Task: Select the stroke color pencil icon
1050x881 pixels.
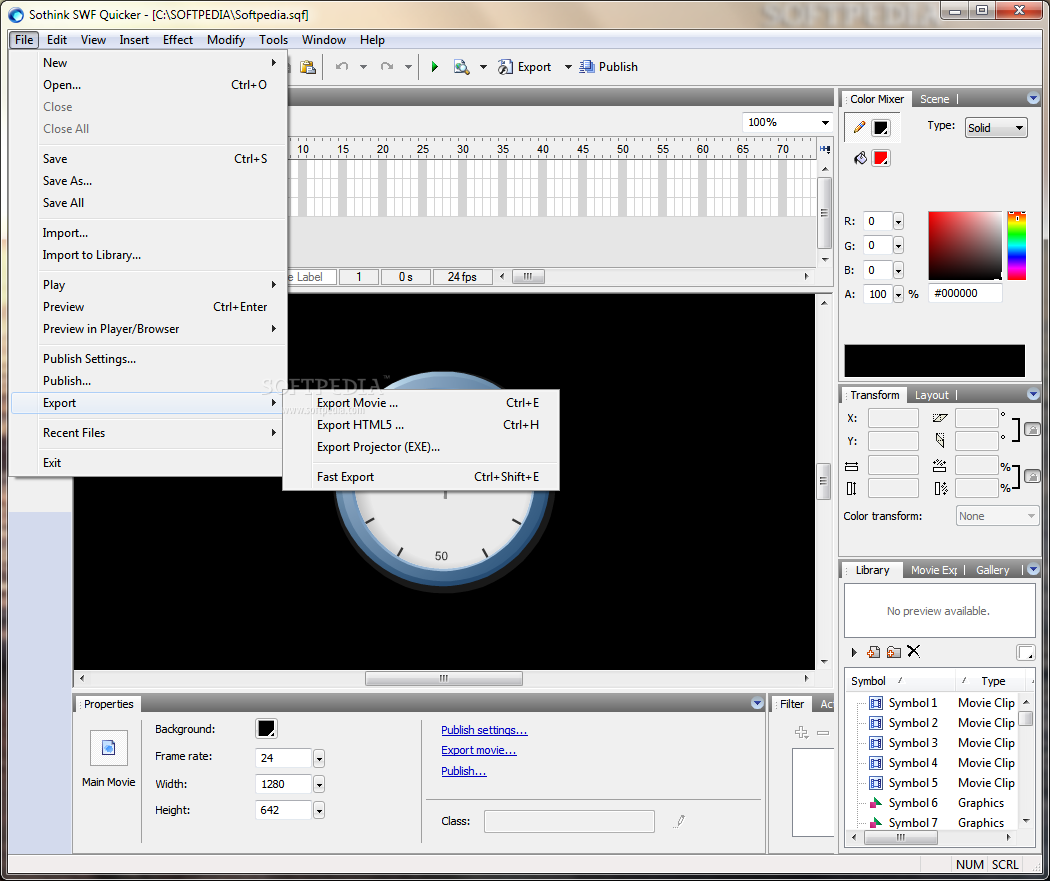Action: coord(859,128)
